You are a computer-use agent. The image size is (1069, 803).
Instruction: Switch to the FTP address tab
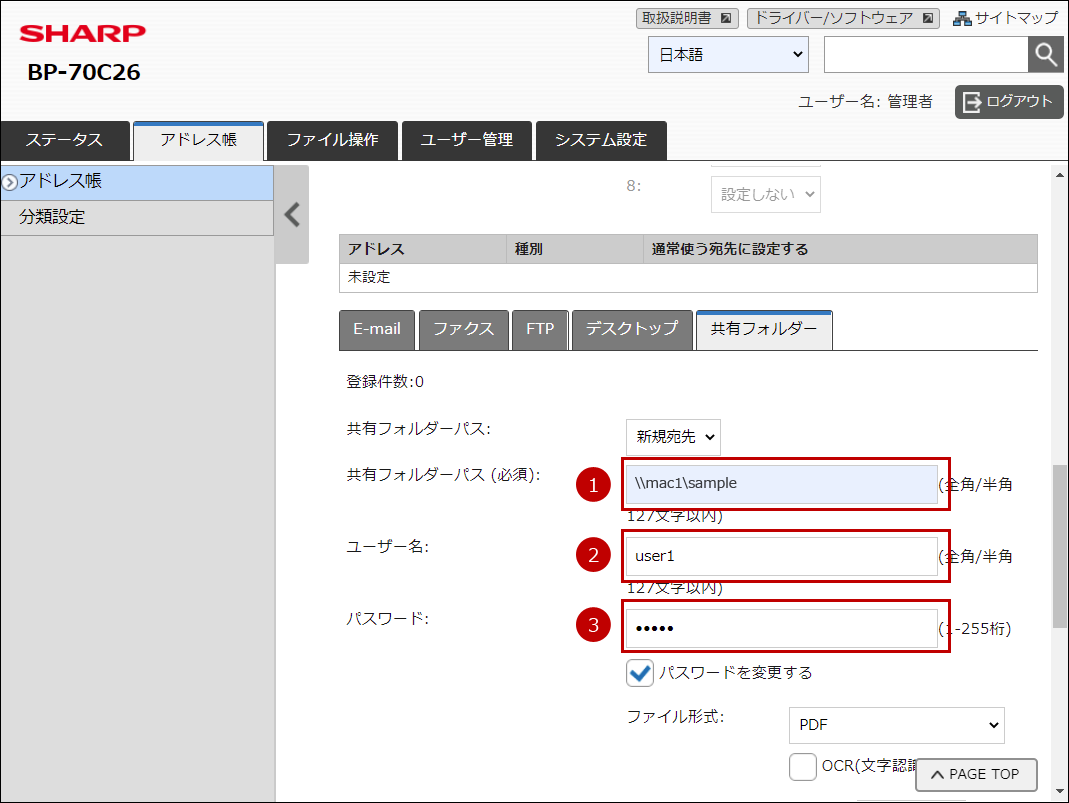540,330
